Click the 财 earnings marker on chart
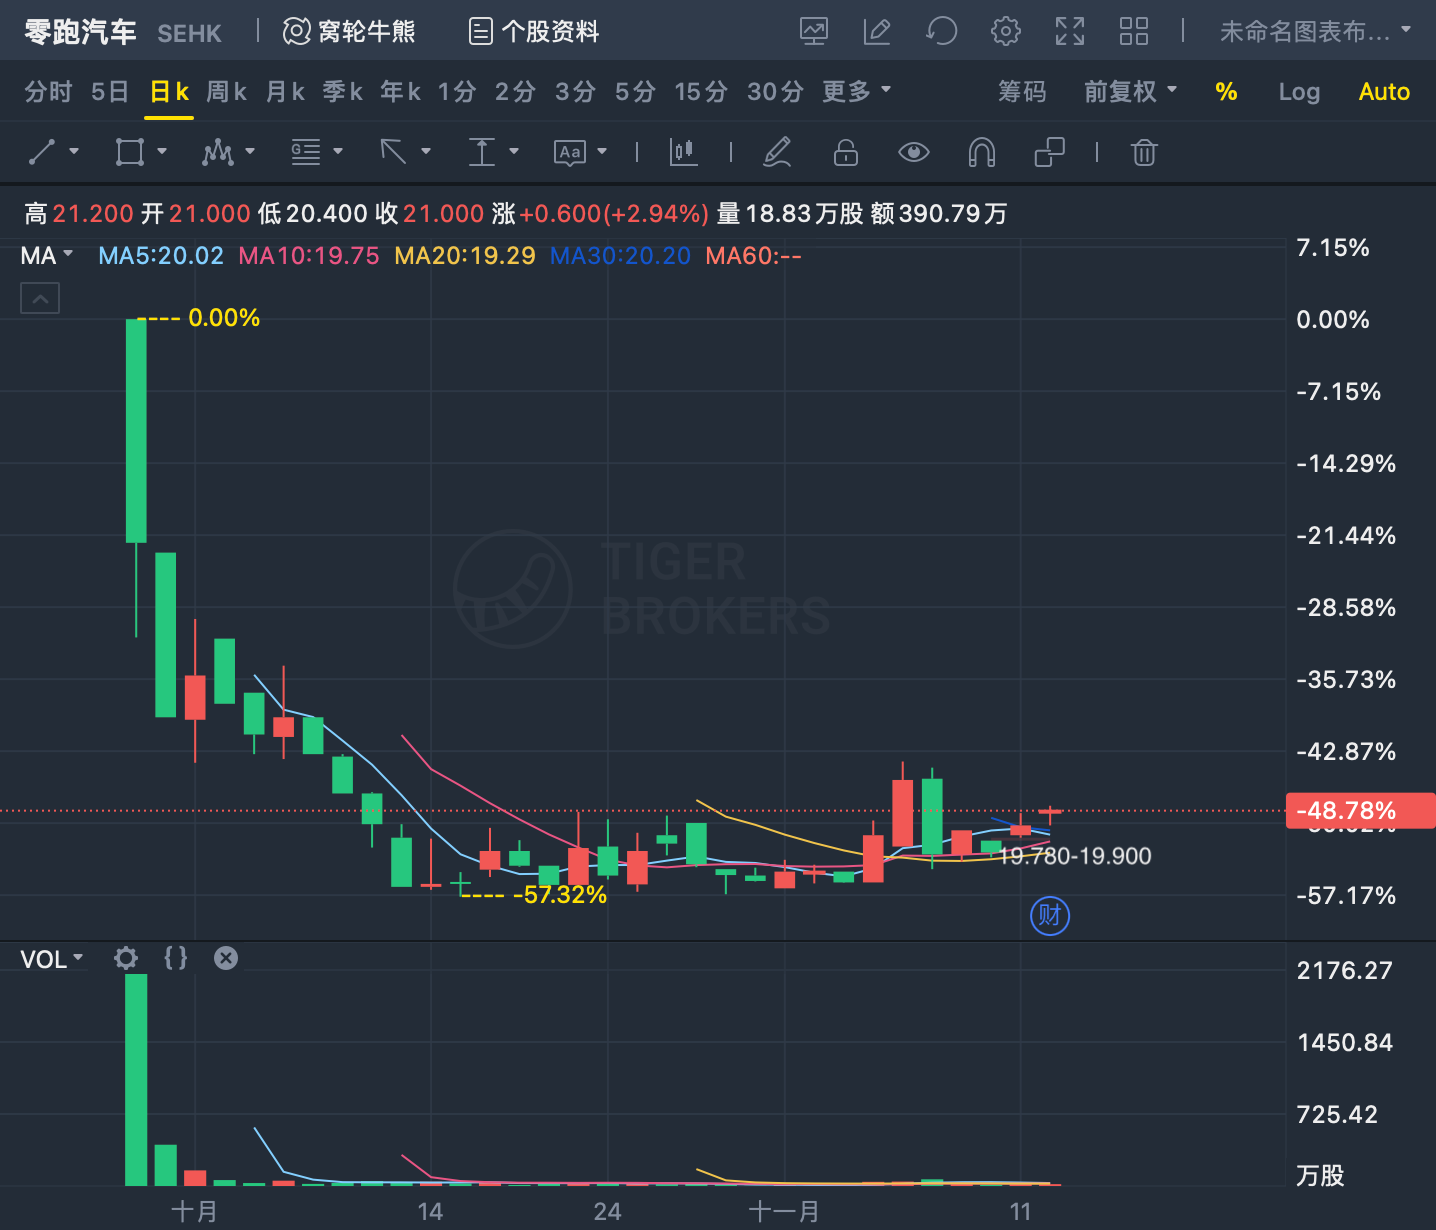 tap(1050, 915)
